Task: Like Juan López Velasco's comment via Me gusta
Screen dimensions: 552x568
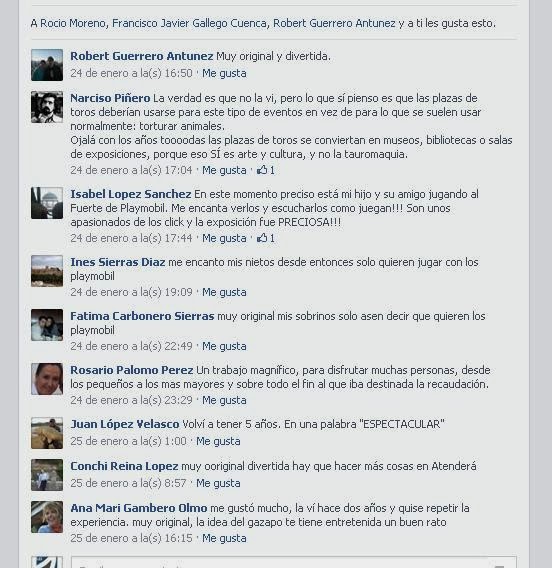Action: click(x=218, y=441)
